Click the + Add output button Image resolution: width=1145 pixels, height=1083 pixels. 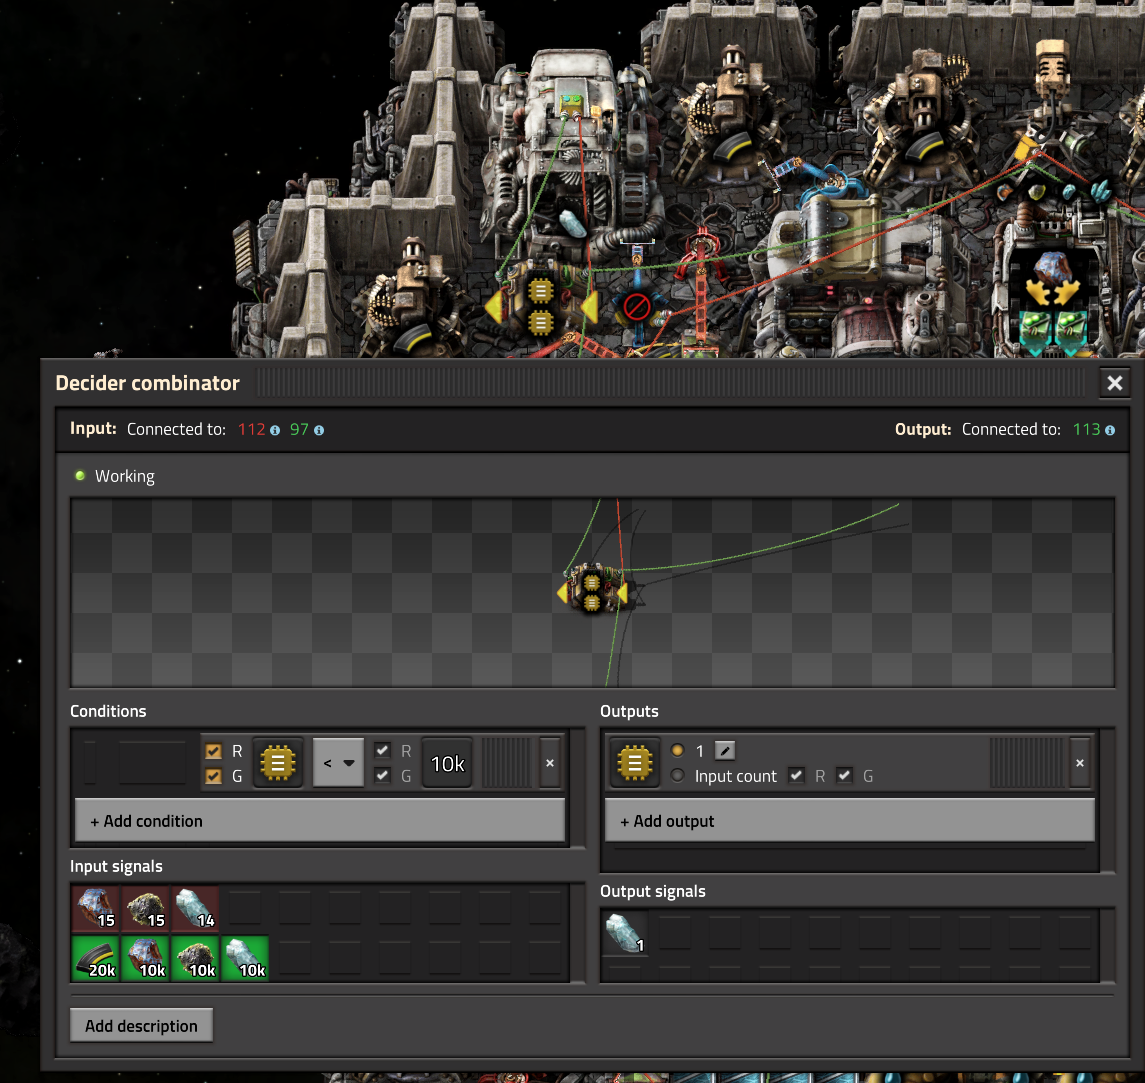(x=850, y=821)
